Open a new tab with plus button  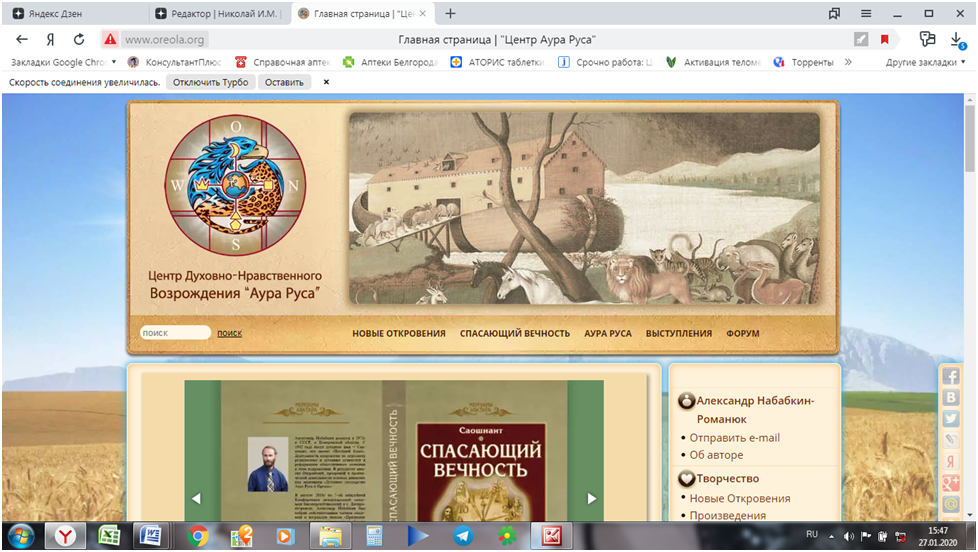[450, 13]
